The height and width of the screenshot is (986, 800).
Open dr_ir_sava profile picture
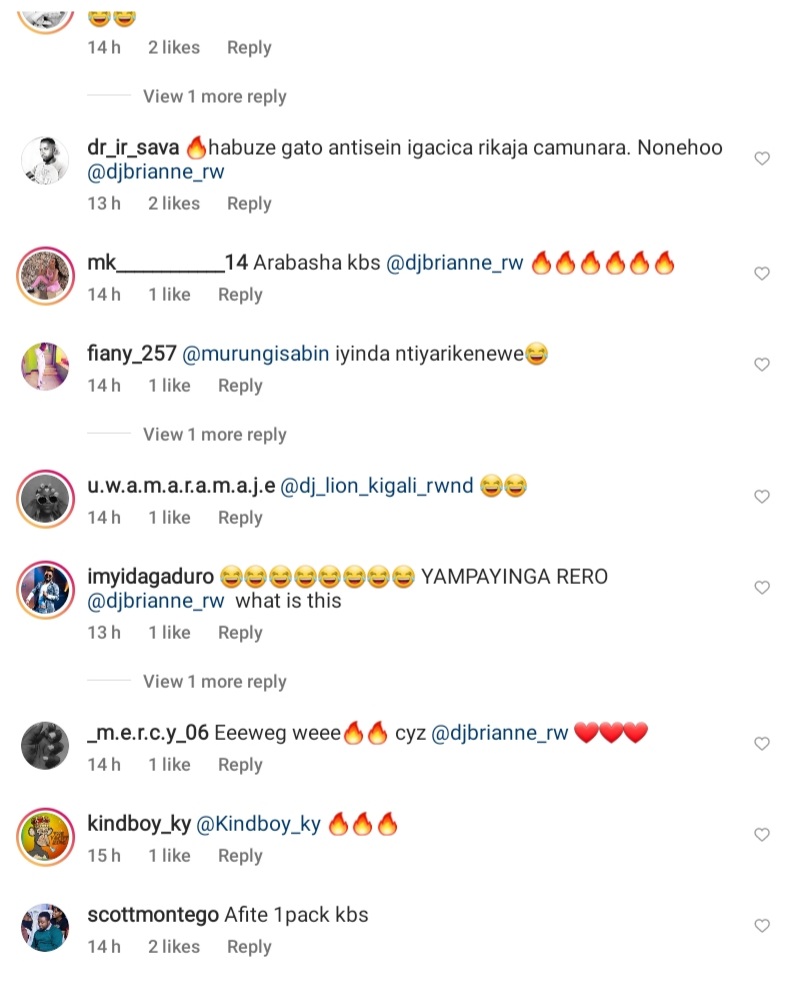tap(45, 160)
